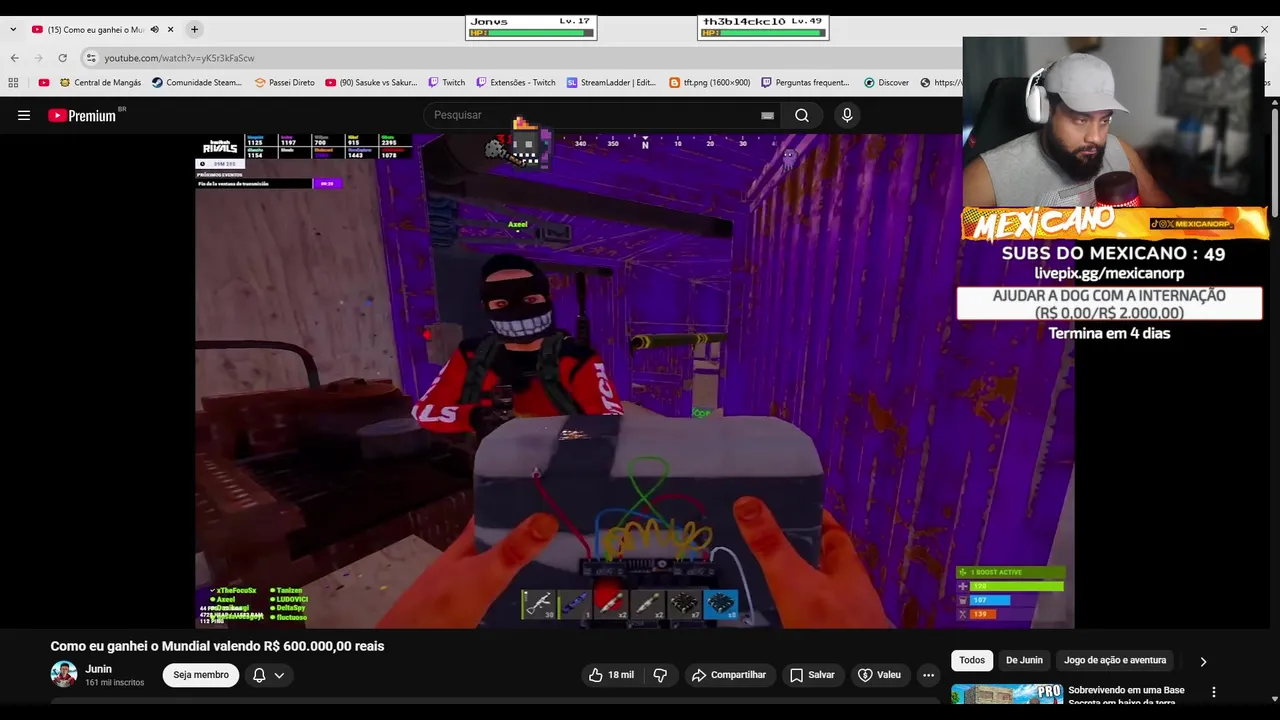
Task: Open the Junin channel name link
Action: [x=98, y=669]
